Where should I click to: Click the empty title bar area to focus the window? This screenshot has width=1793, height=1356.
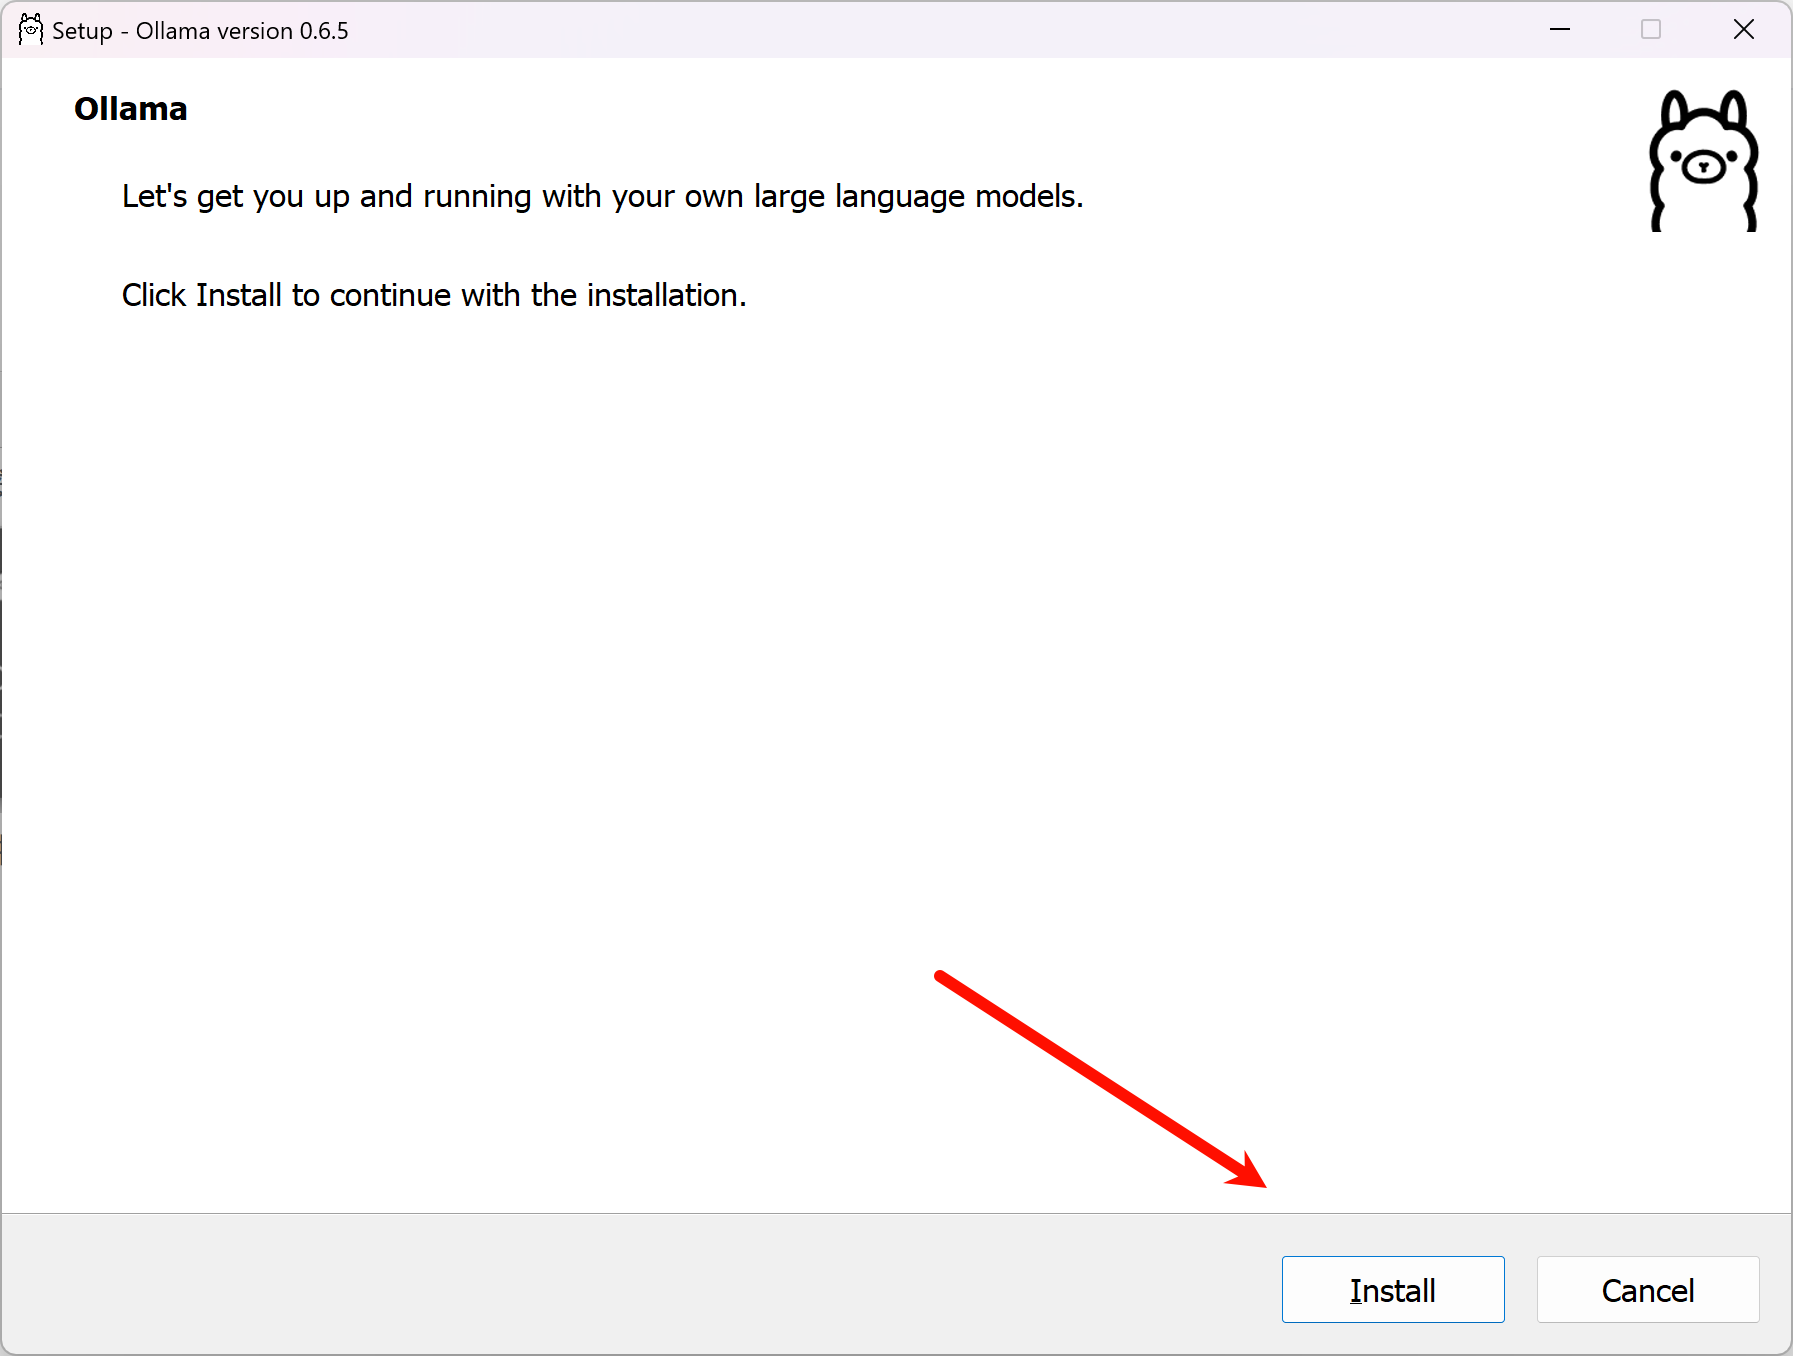(x=900, y=30)
